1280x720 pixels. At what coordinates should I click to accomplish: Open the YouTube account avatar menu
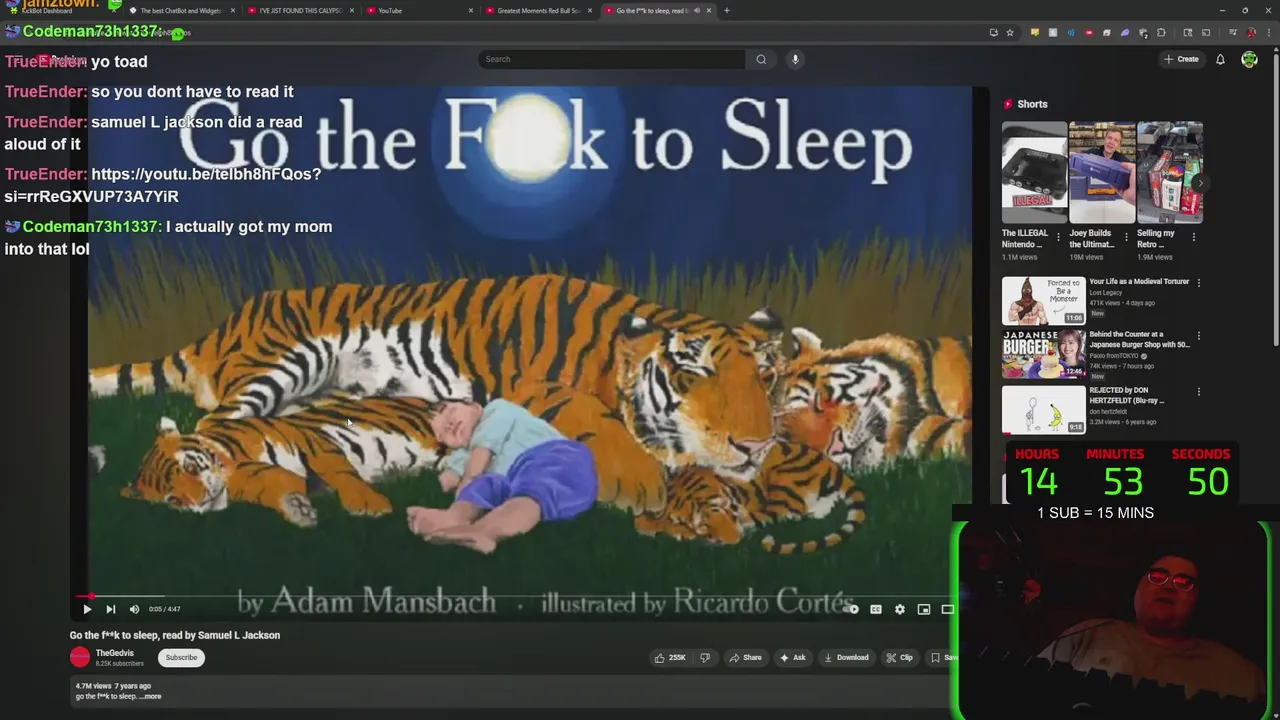1249,59
